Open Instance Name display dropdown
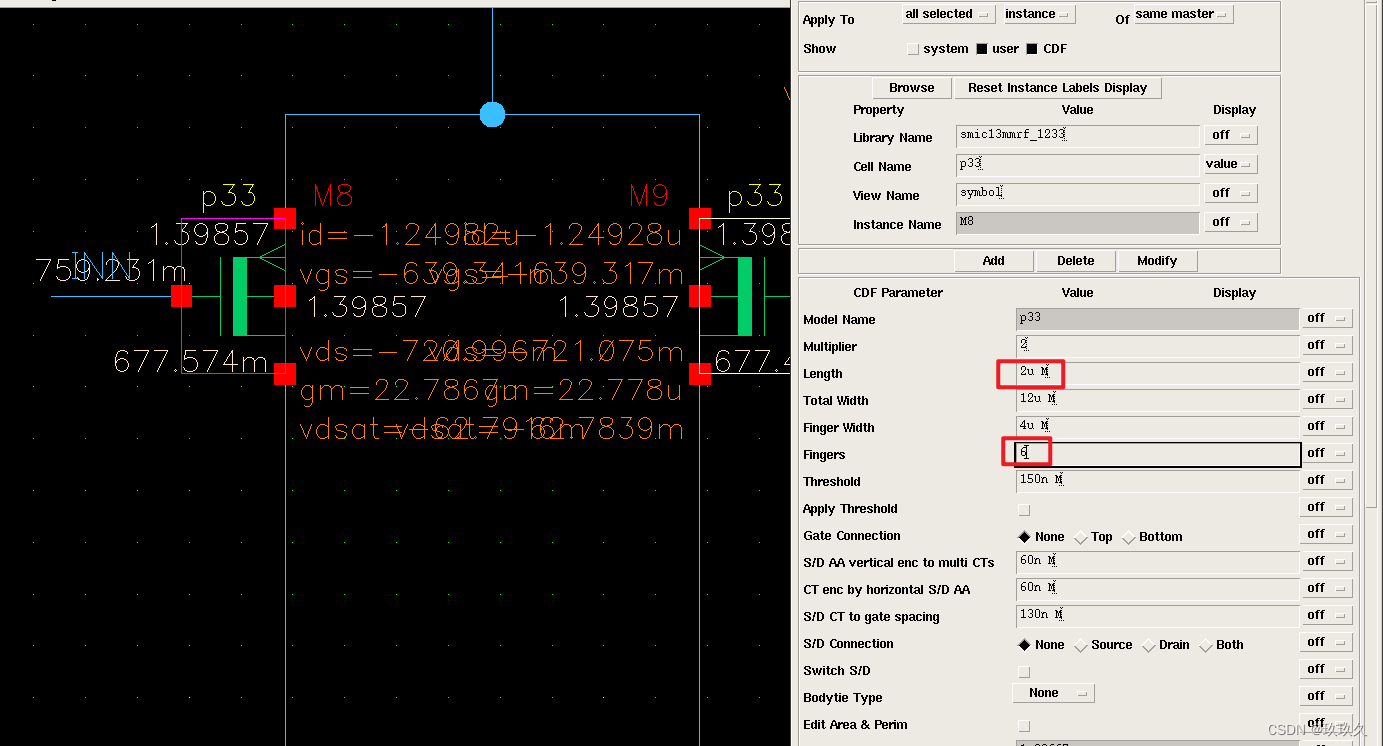 coord(1230,222)
